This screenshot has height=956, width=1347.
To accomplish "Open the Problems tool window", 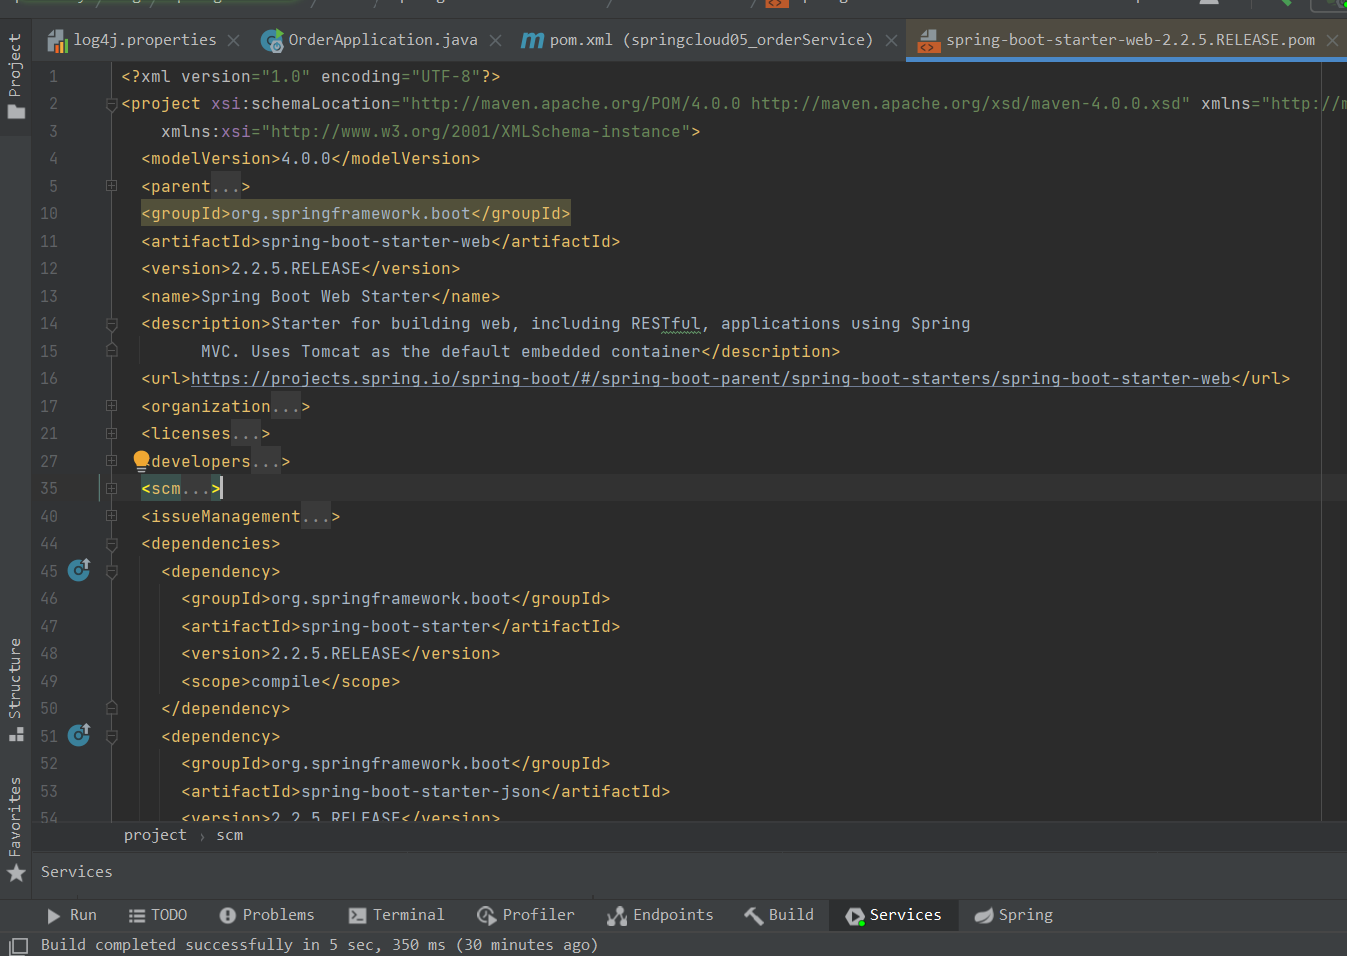I will (x=266, y=915).
